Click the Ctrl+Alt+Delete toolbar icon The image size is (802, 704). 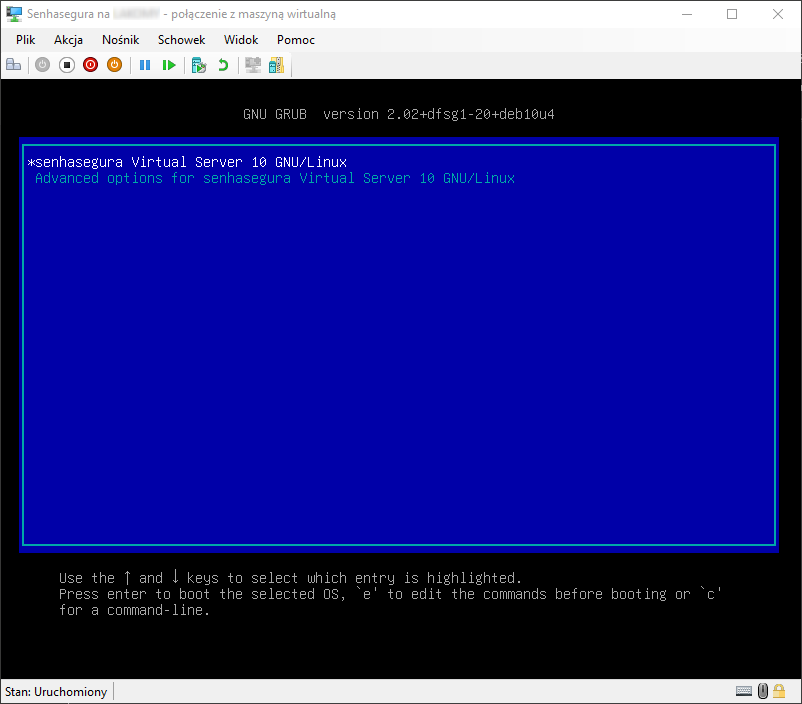(14, 65)
